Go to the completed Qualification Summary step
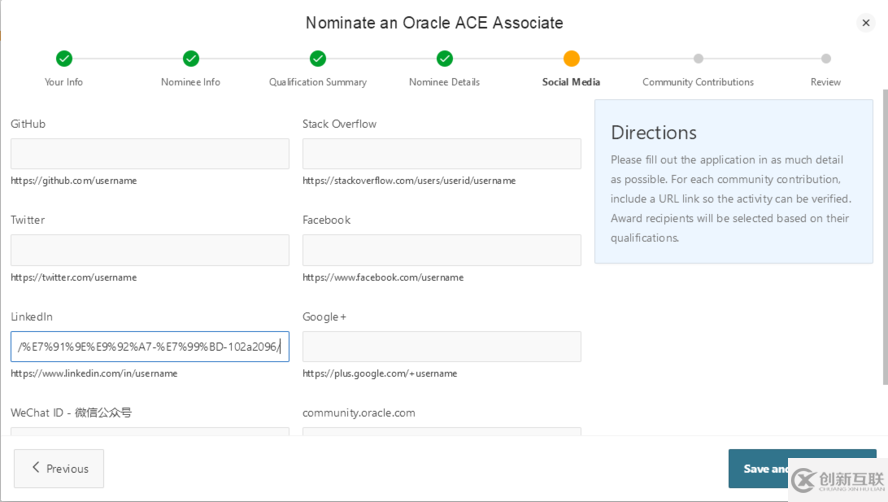 [x=318, y=58]
